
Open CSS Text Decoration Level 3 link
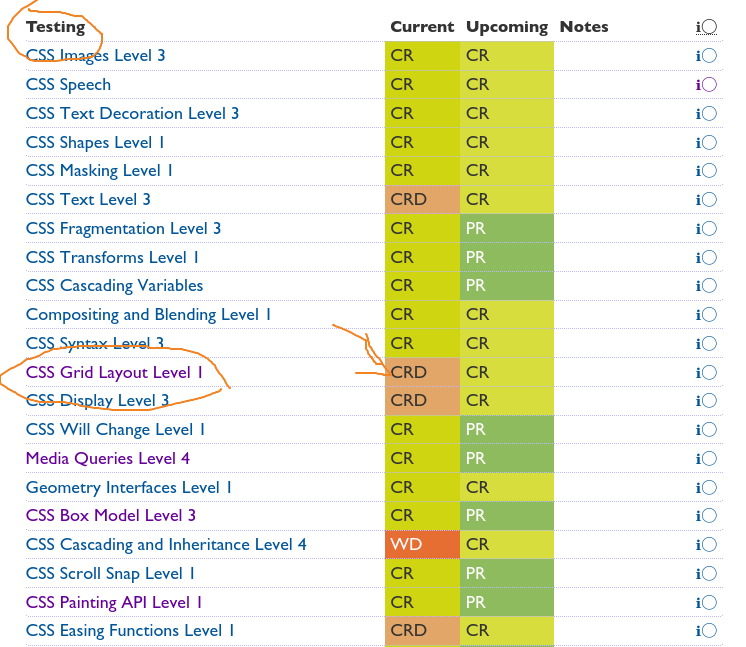(132, 113)
